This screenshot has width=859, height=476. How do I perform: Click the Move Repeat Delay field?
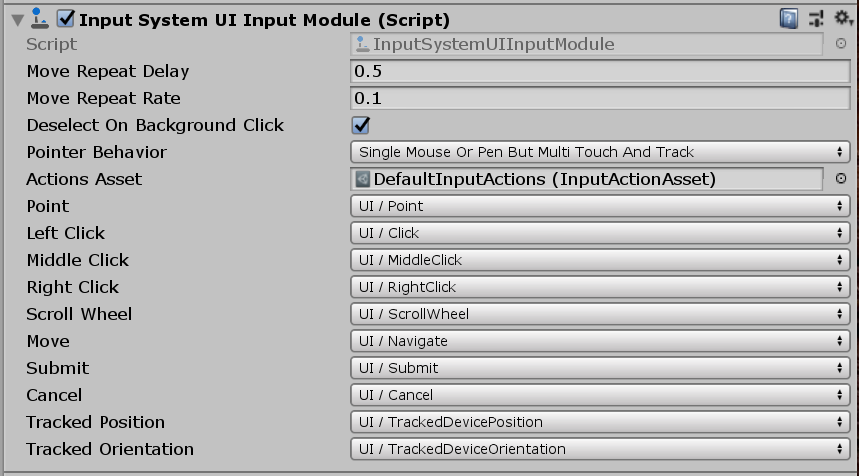pos(600,71)
